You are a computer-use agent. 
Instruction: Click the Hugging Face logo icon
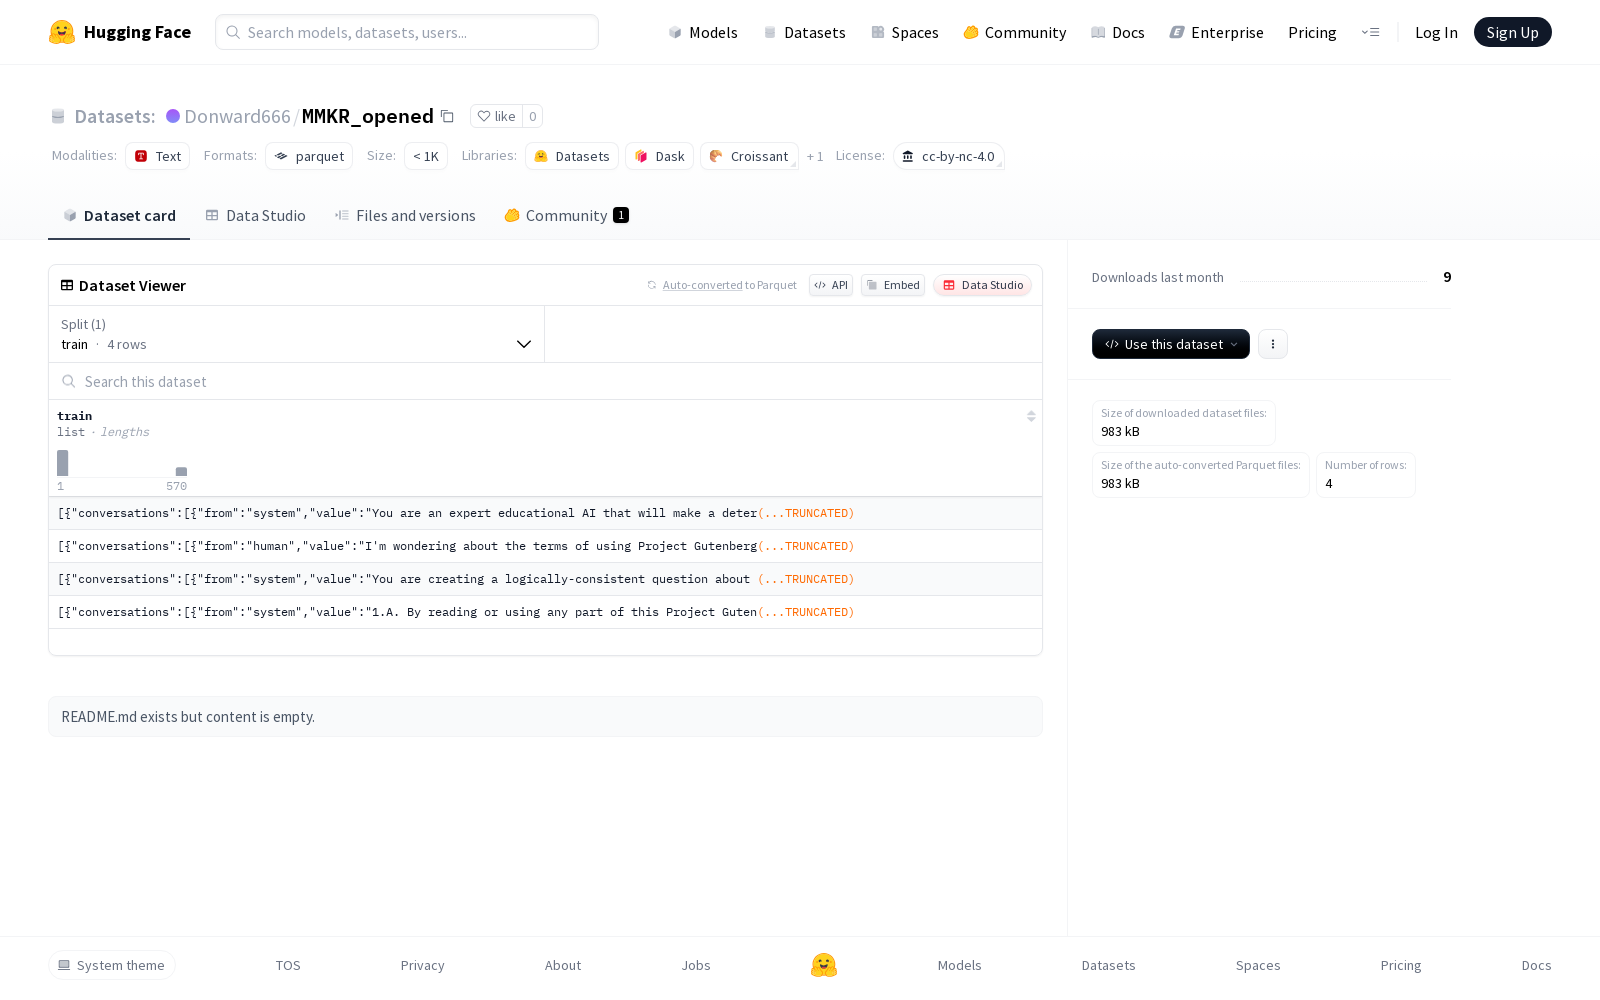click(62, 32)
